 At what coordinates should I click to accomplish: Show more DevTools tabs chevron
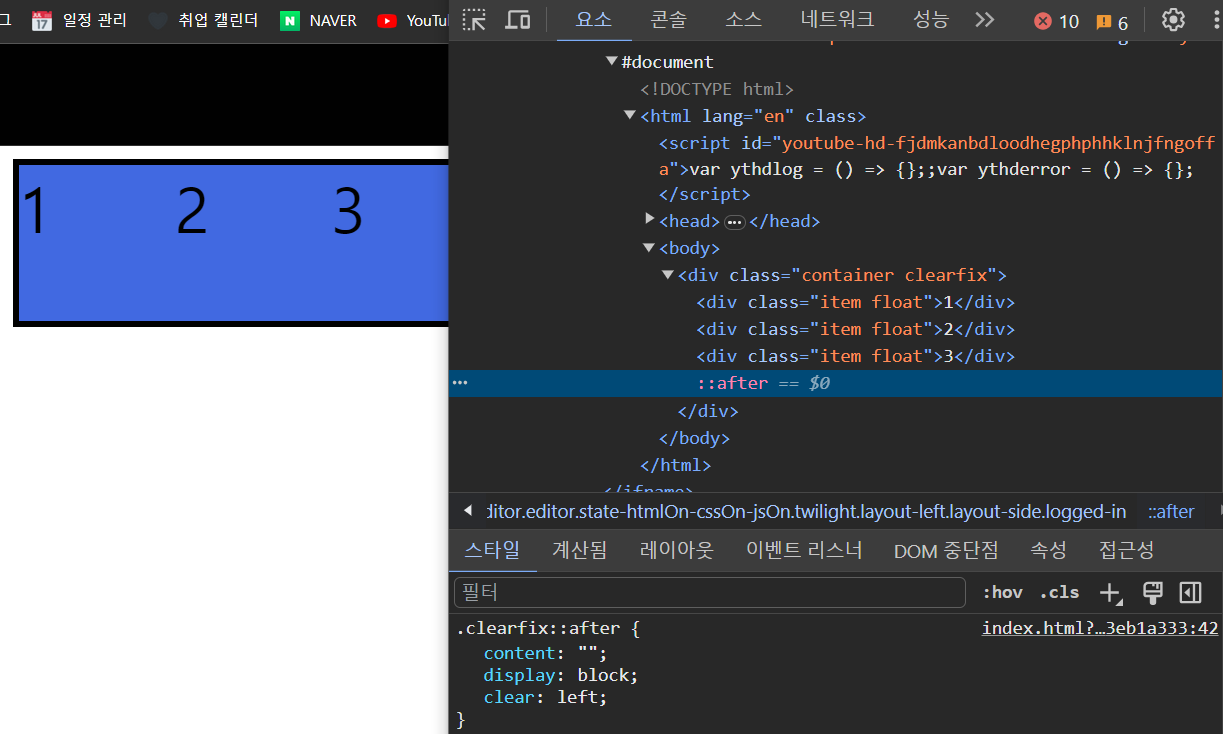point(985,20)
